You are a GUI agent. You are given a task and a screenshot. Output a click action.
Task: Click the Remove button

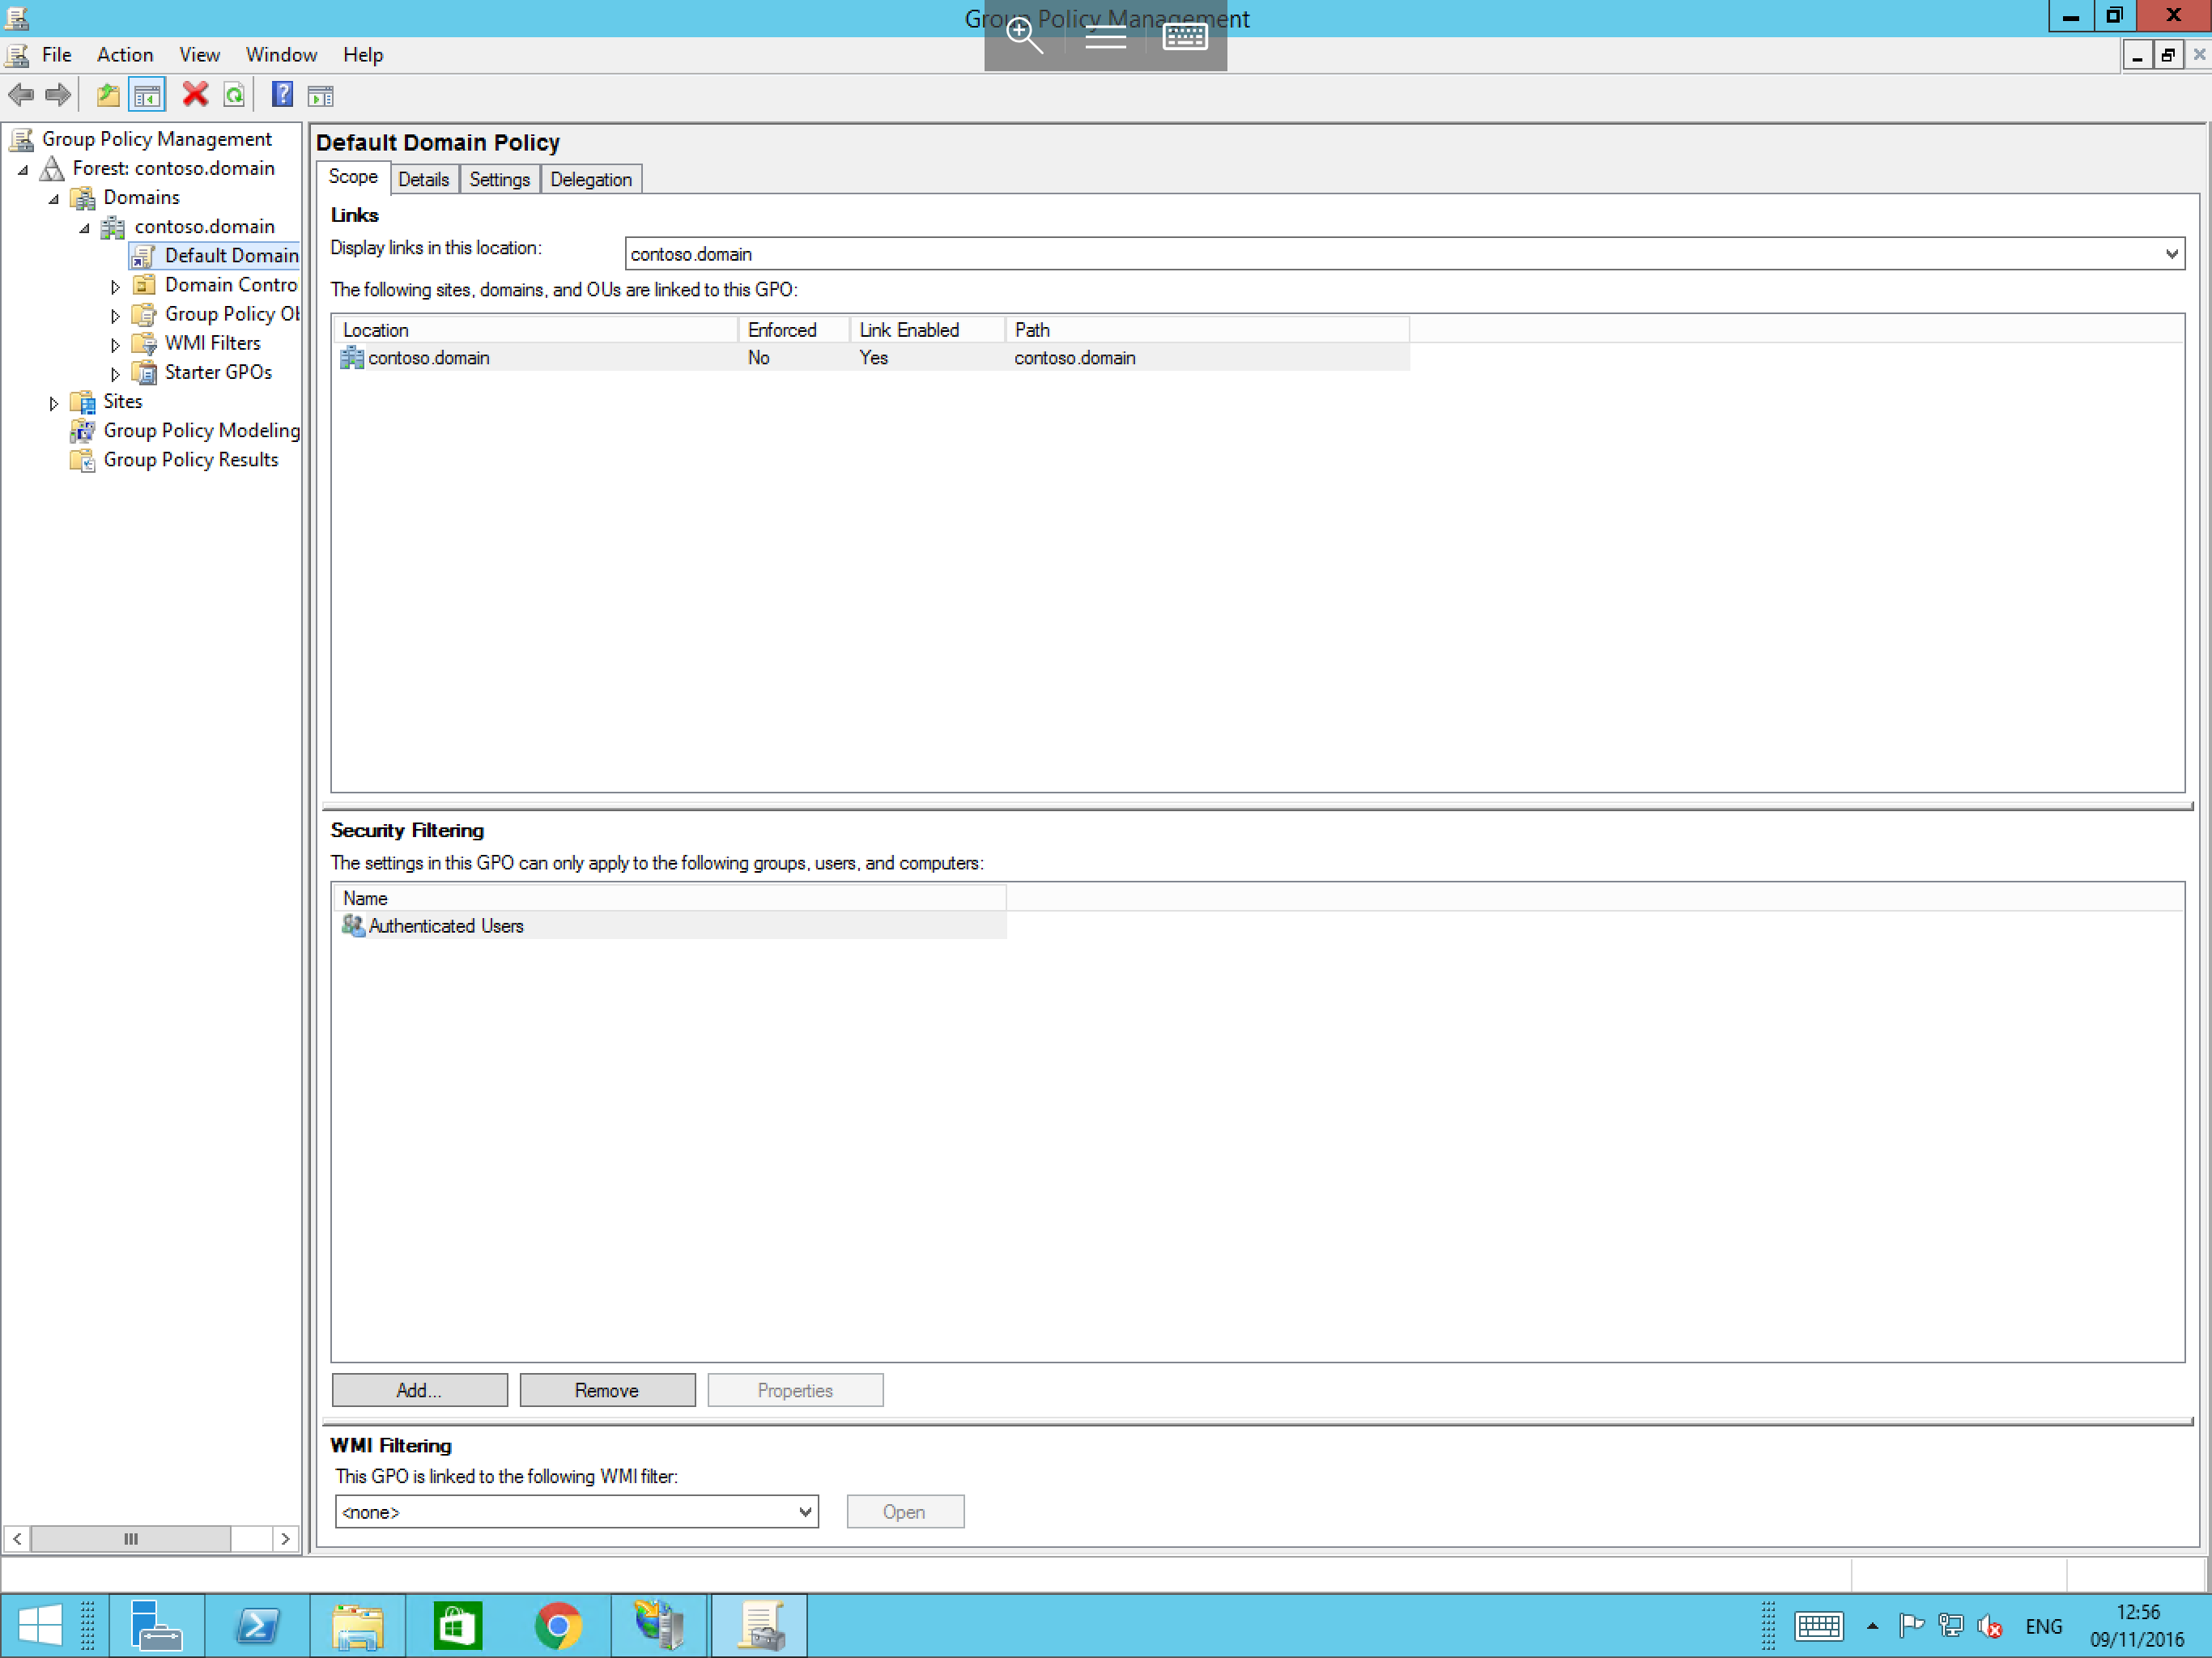607,1390
